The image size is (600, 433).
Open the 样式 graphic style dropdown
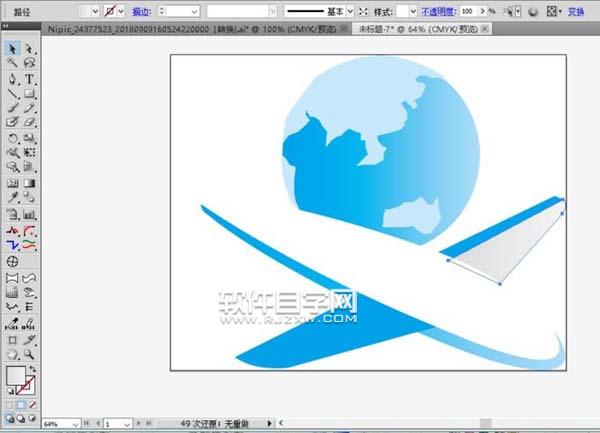click(x=413, y=11)
